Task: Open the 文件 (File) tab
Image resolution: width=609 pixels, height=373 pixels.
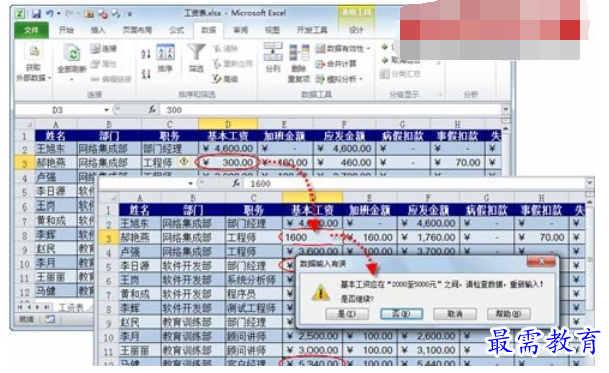Action: pyautogui.click(x=31, y=30)
